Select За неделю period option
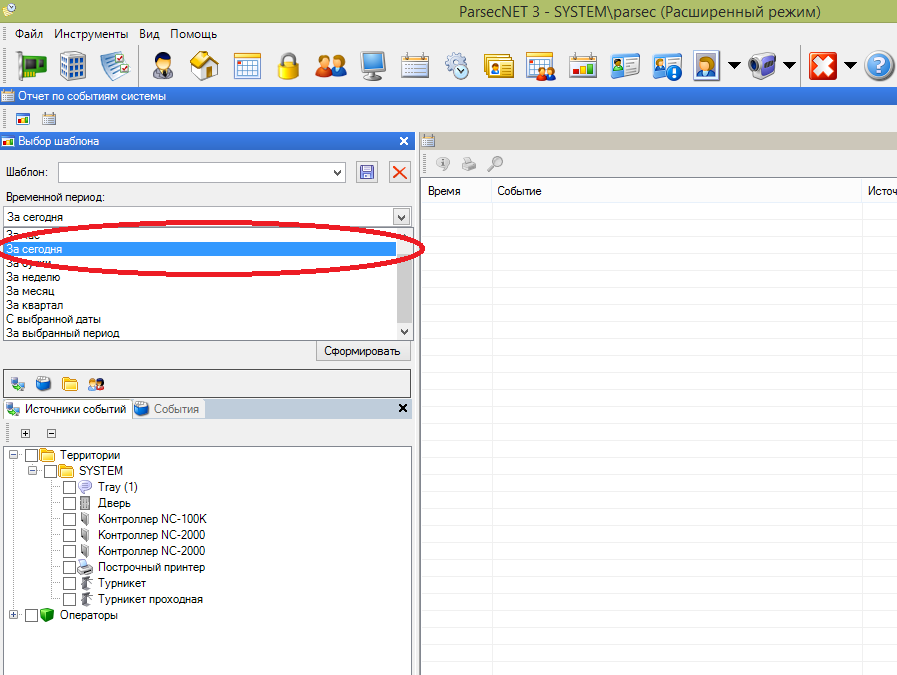 click(x=200, y=277)
